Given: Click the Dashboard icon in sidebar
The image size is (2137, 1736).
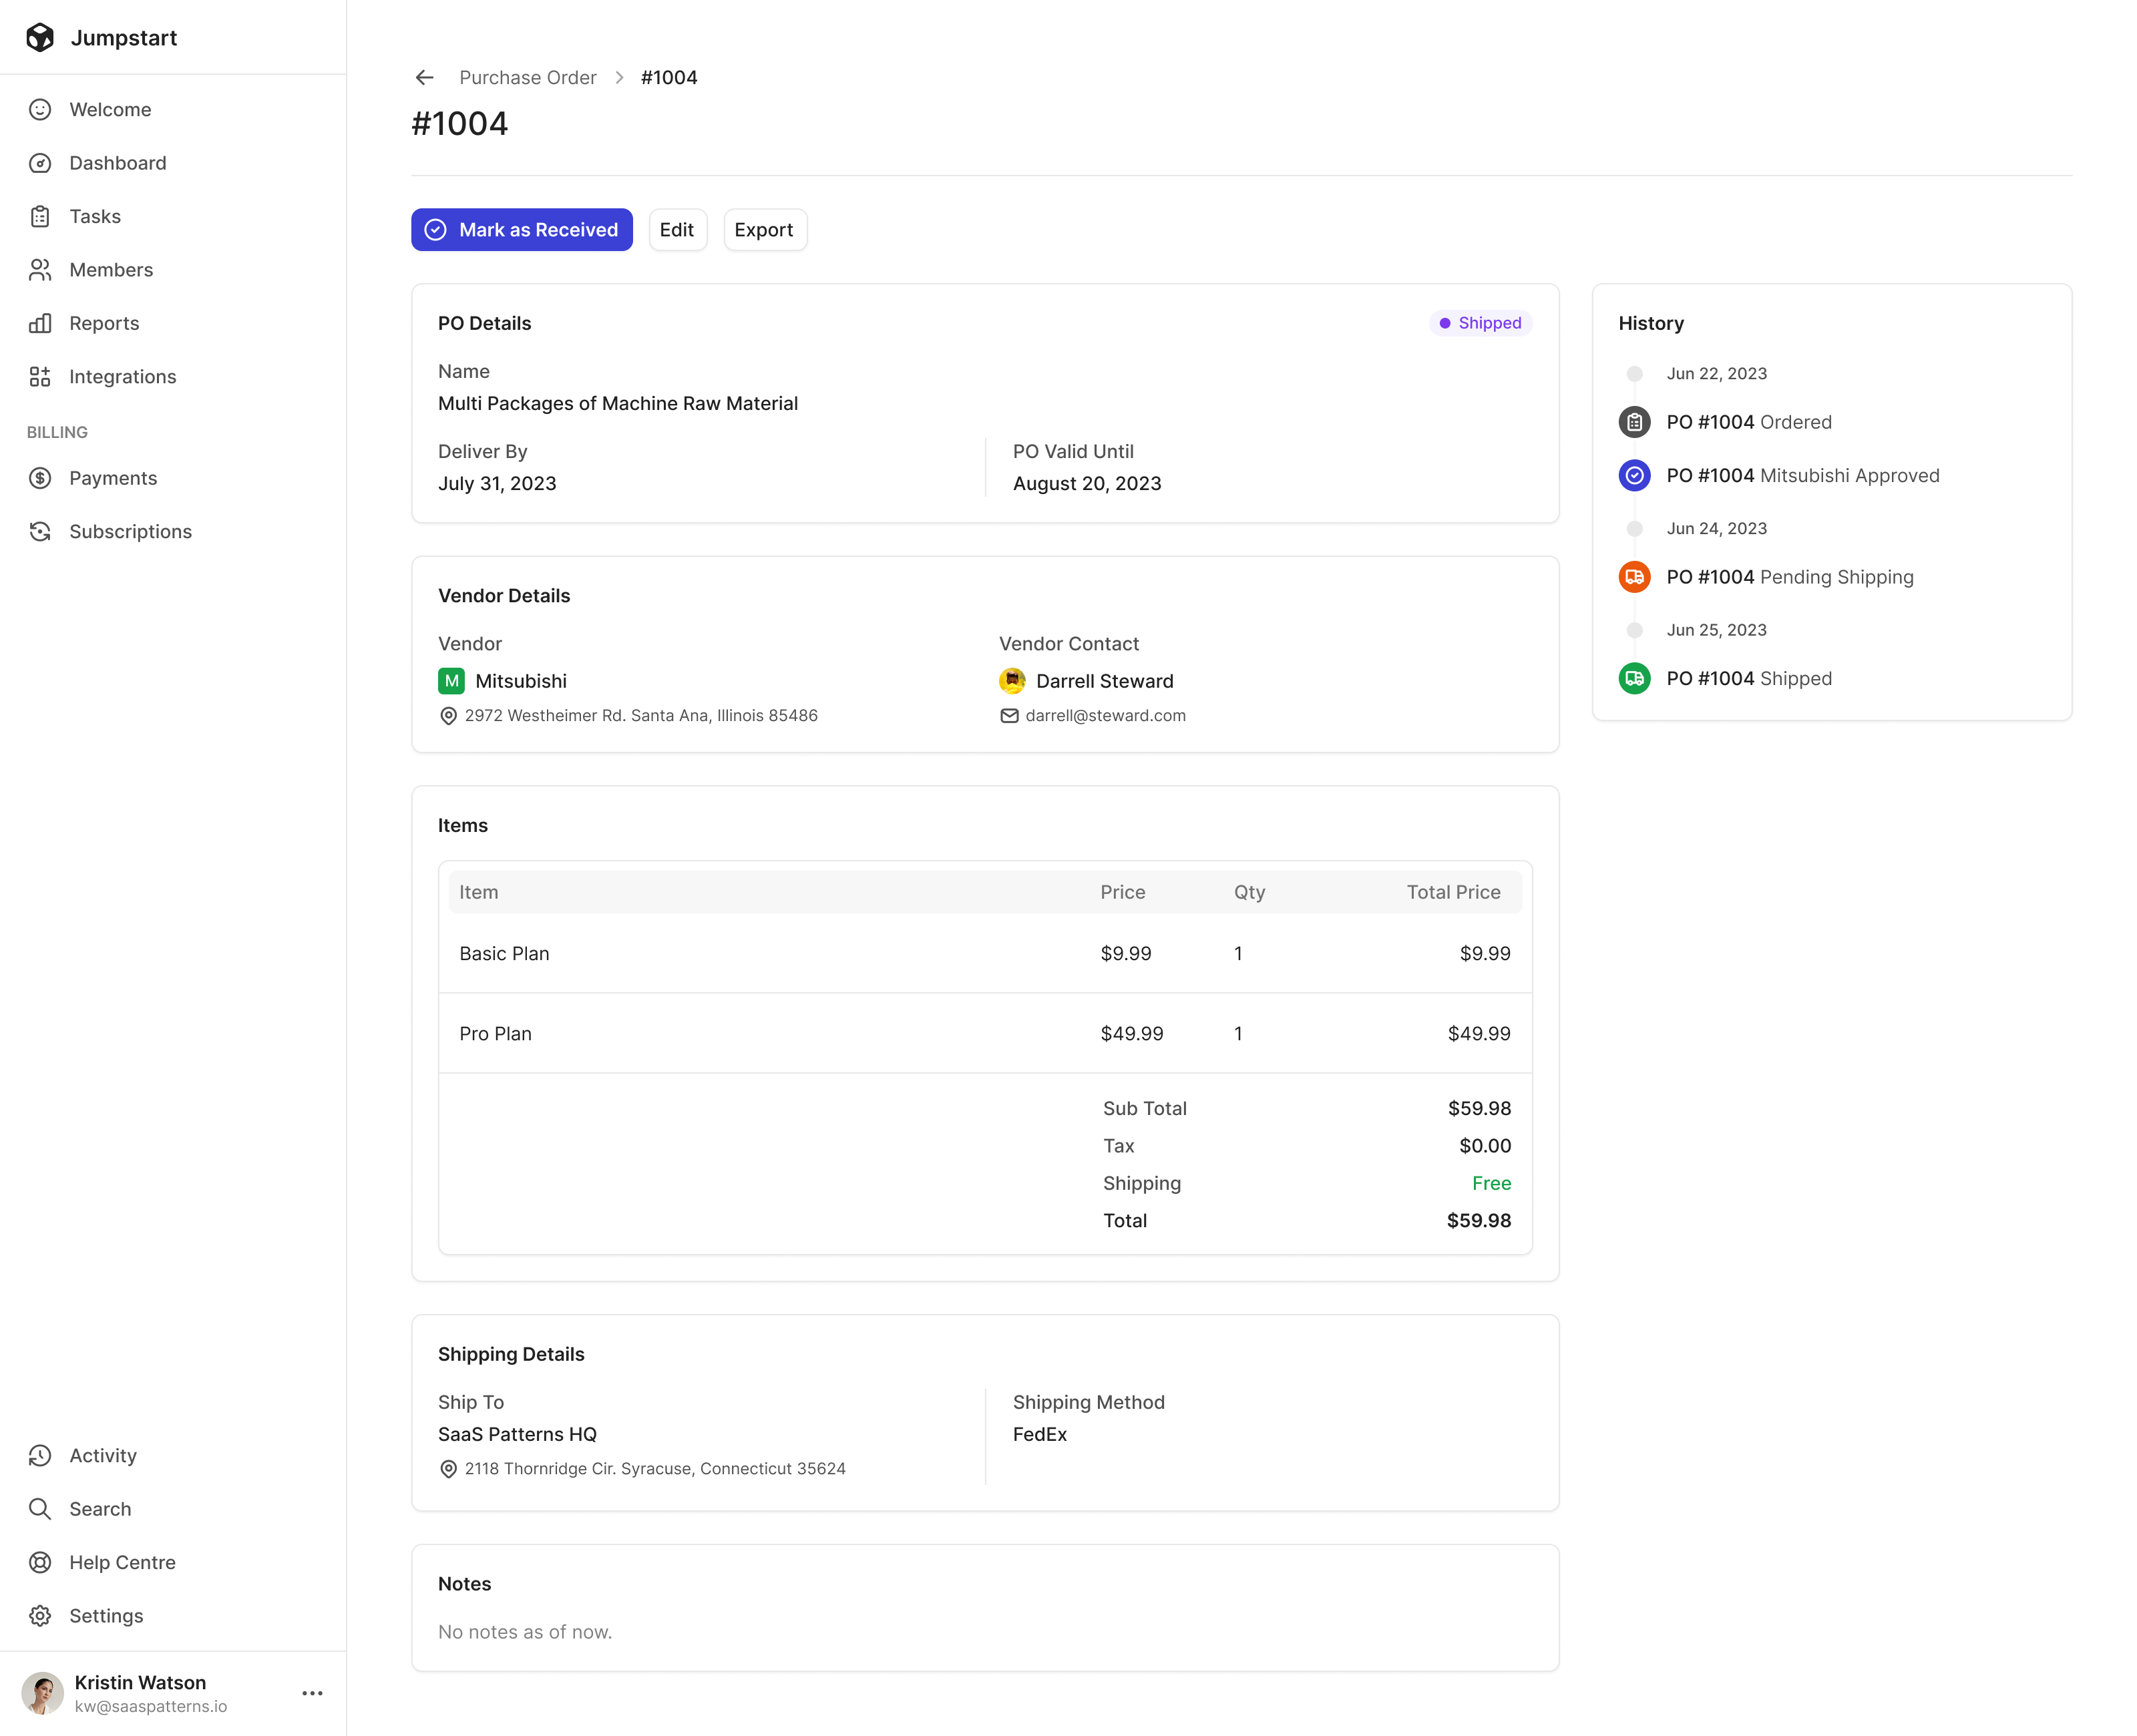Looking at the screenshot, I should (x=43, y=163).
